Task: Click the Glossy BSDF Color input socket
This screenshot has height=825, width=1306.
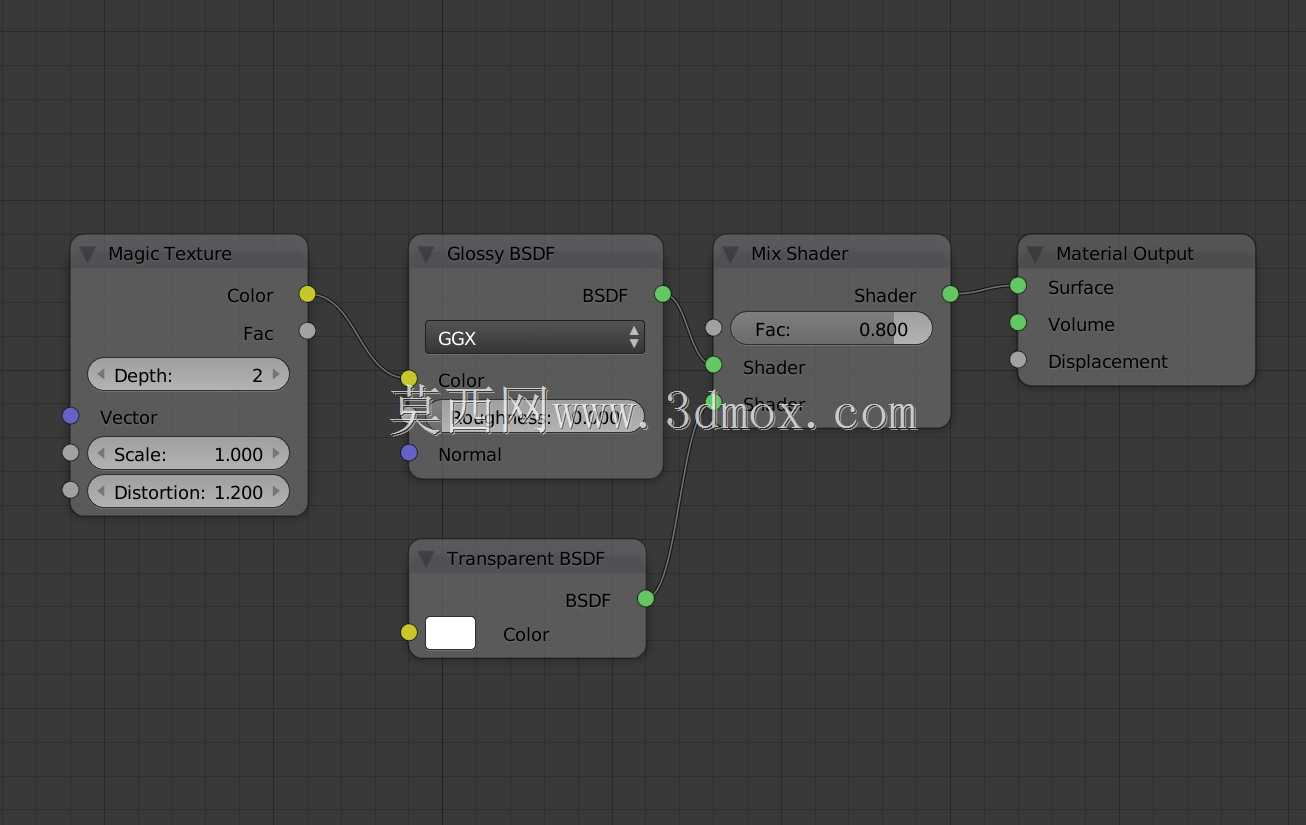Action: pyautogui.click(x=409, y=378)
